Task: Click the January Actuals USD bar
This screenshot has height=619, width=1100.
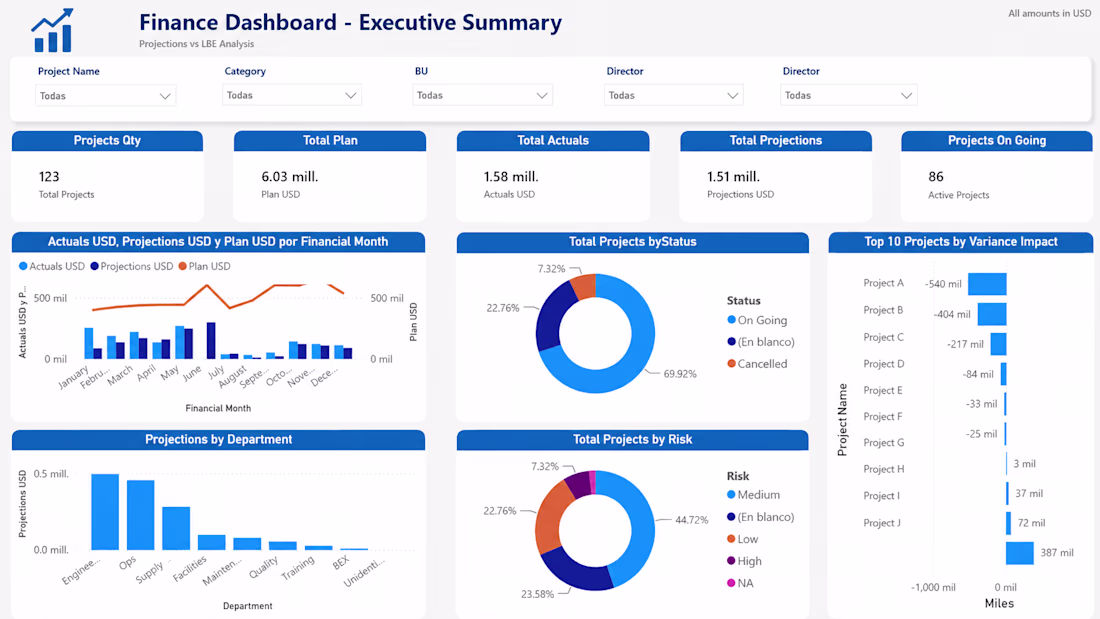Action: click(88, 343)
